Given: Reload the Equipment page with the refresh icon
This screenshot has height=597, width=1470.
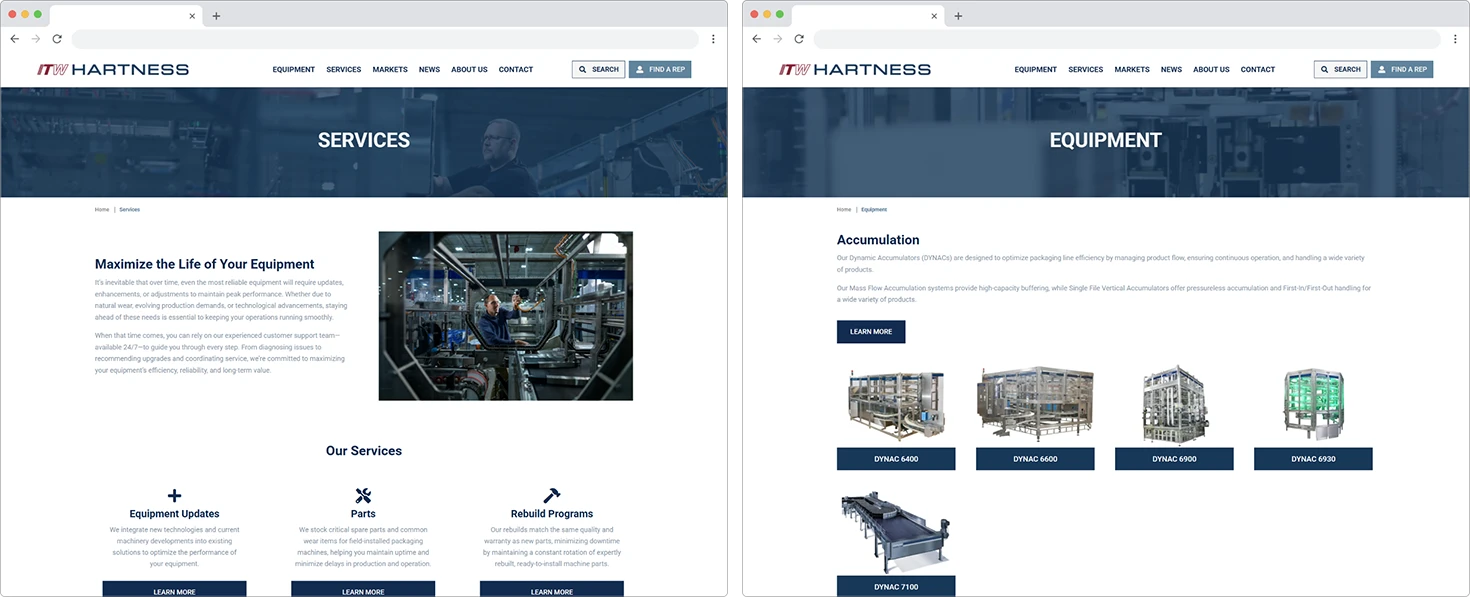Looking at the screenshot, I should coord(800,38).
